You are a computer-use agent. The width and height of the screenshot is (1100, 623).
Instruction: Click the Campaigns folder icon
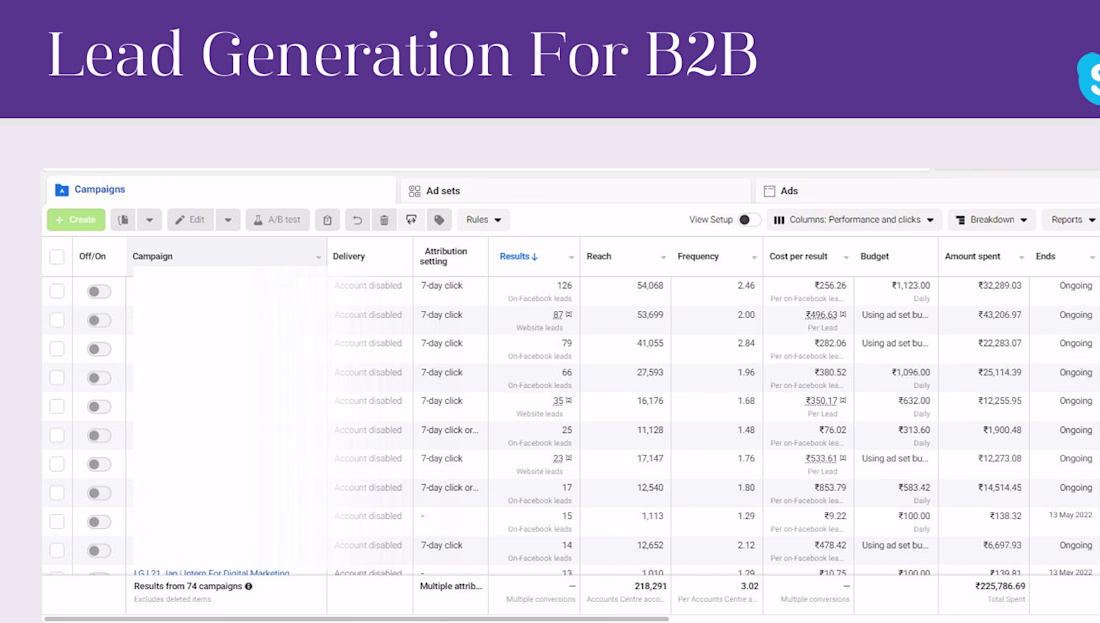(62, 189)
